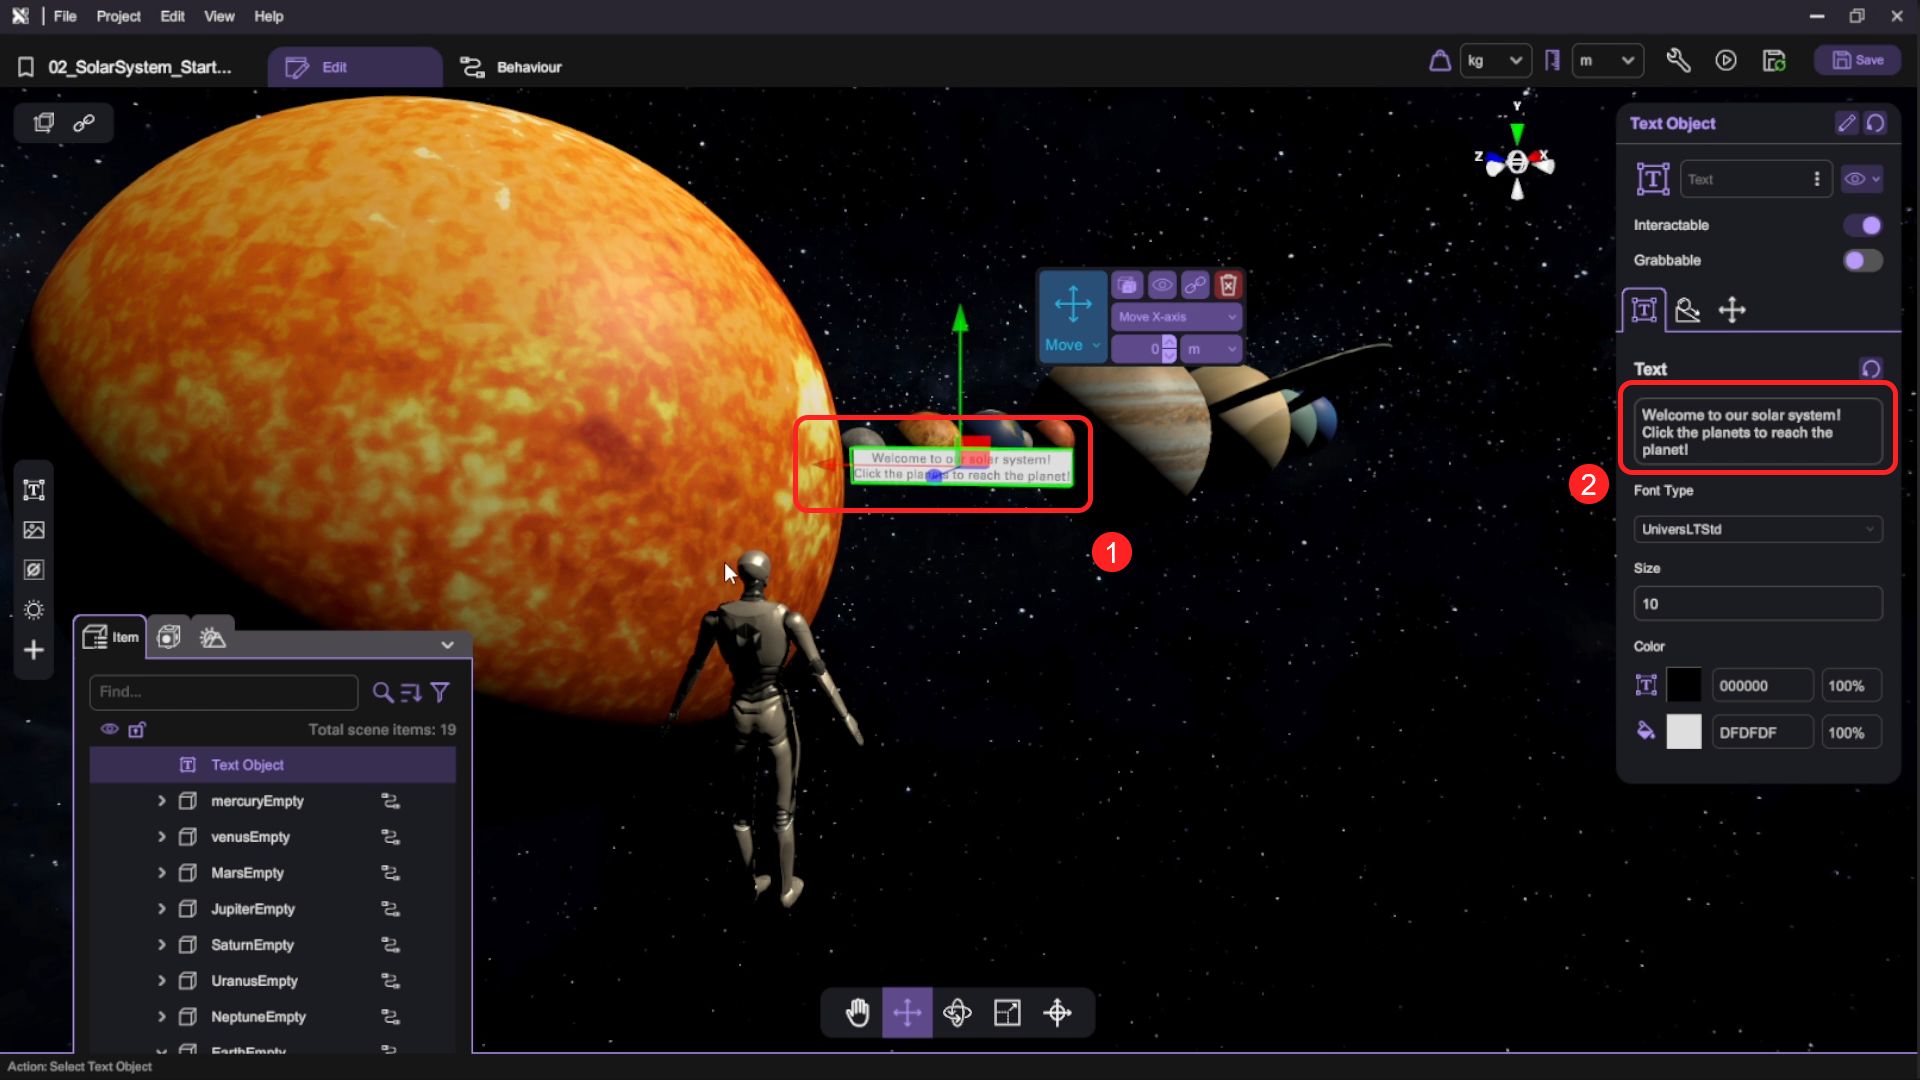Viewport: 1920px width, 1080px height.
Task: Open the Move X-axis dropdown
Action: (x=1176, y=317)
